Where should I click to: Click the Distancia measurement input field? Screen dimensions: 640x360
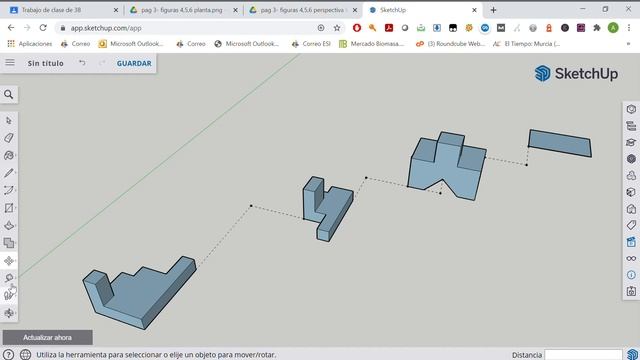[x=583, y=355]
